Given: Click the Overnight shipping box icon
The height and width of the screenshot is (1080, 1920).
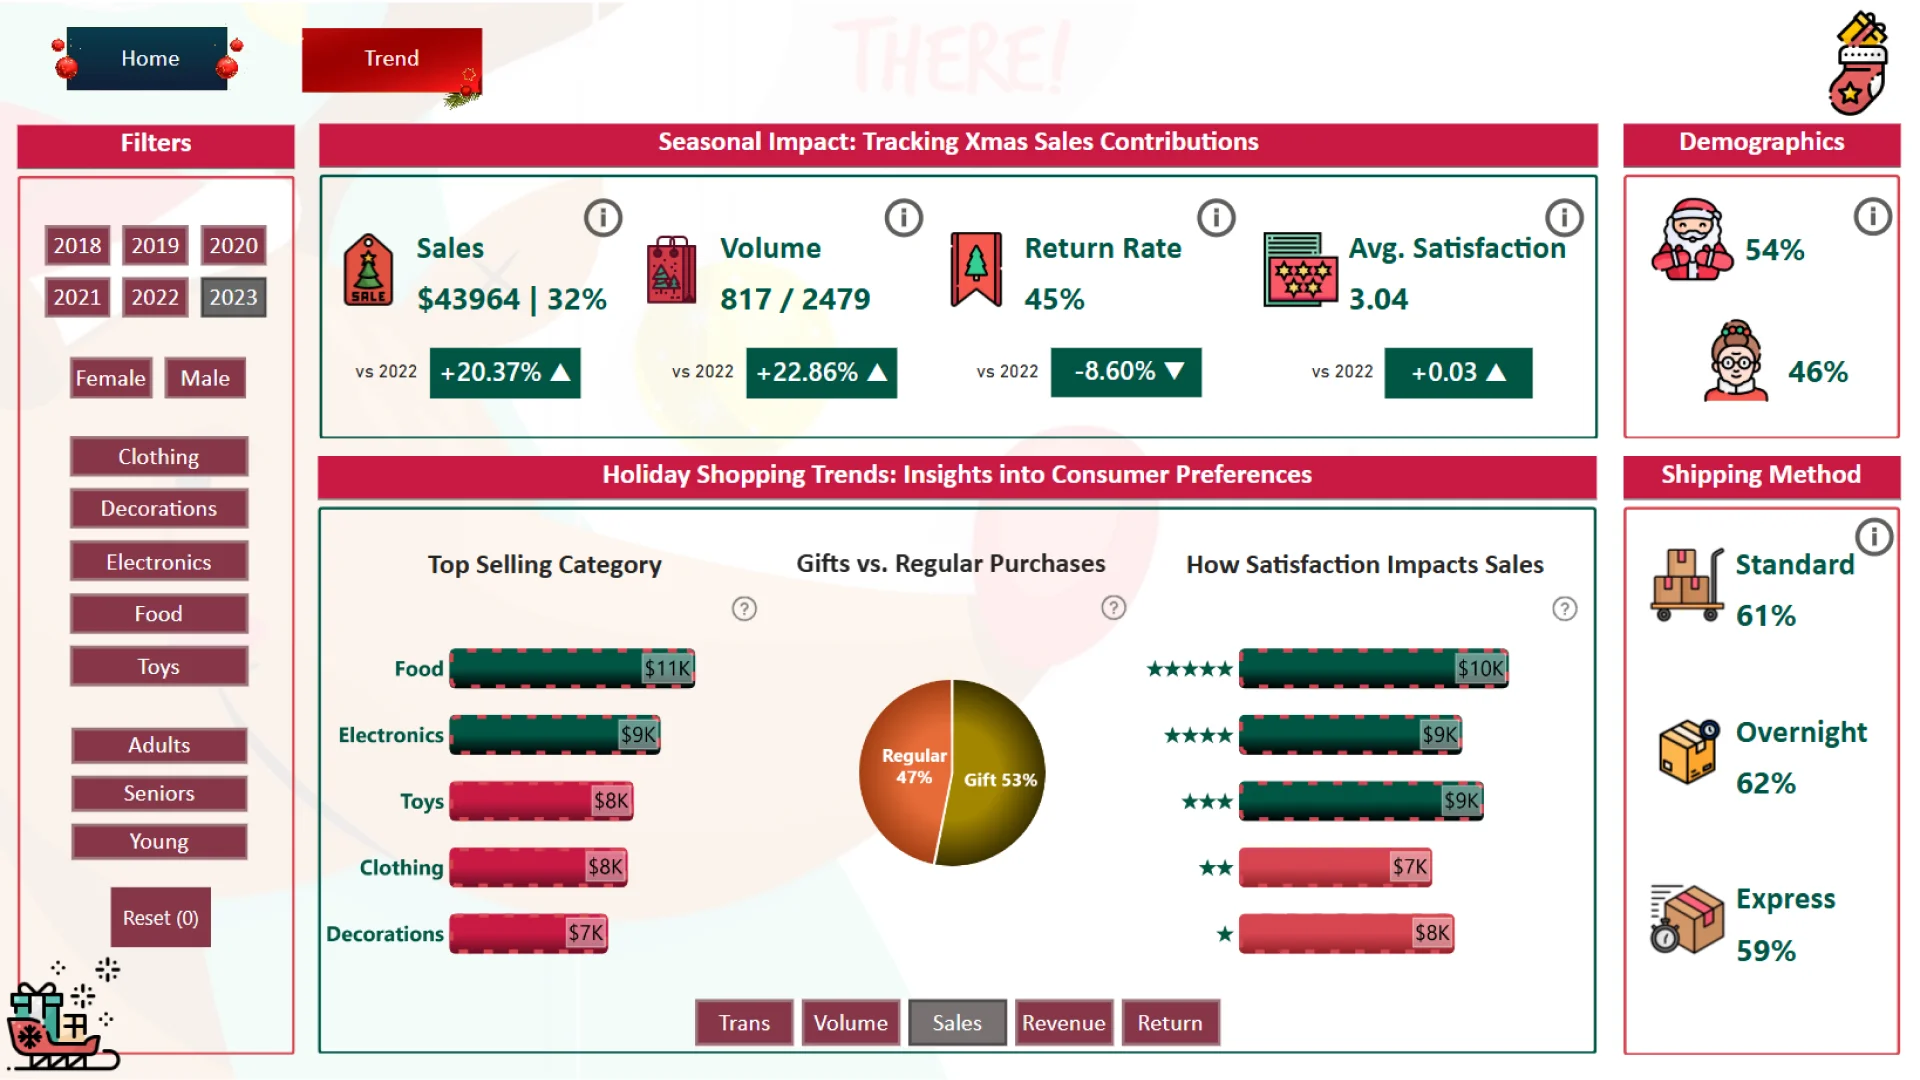Looking at the screenshot, I should (x=1689, y=751).
